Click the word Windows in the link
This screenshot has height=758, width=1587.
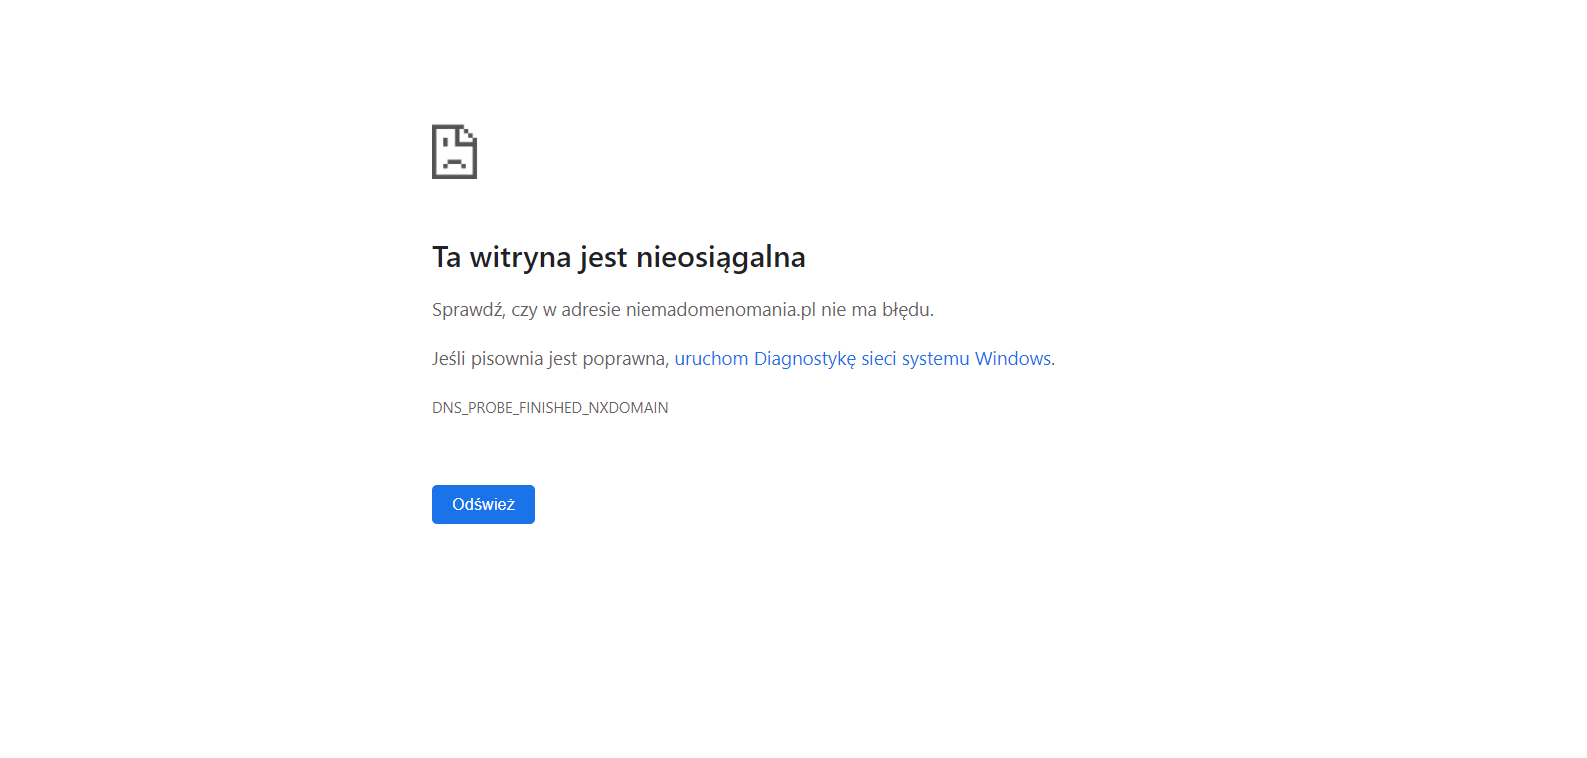(x=1012, y=359)
